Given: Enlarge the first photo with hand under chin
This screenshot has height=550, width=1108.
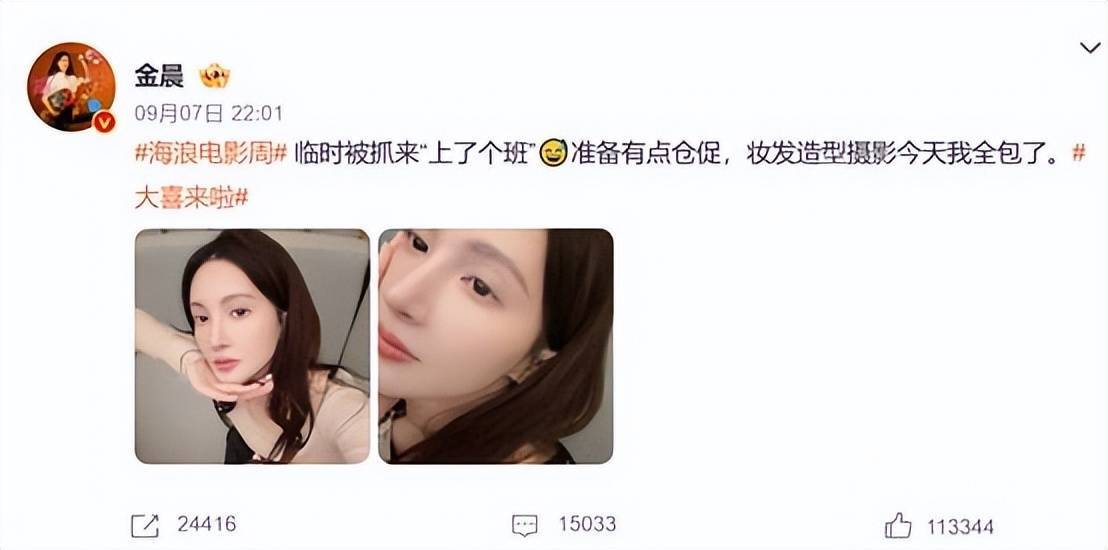Looking at the screenshot, I should click(252, 346).
